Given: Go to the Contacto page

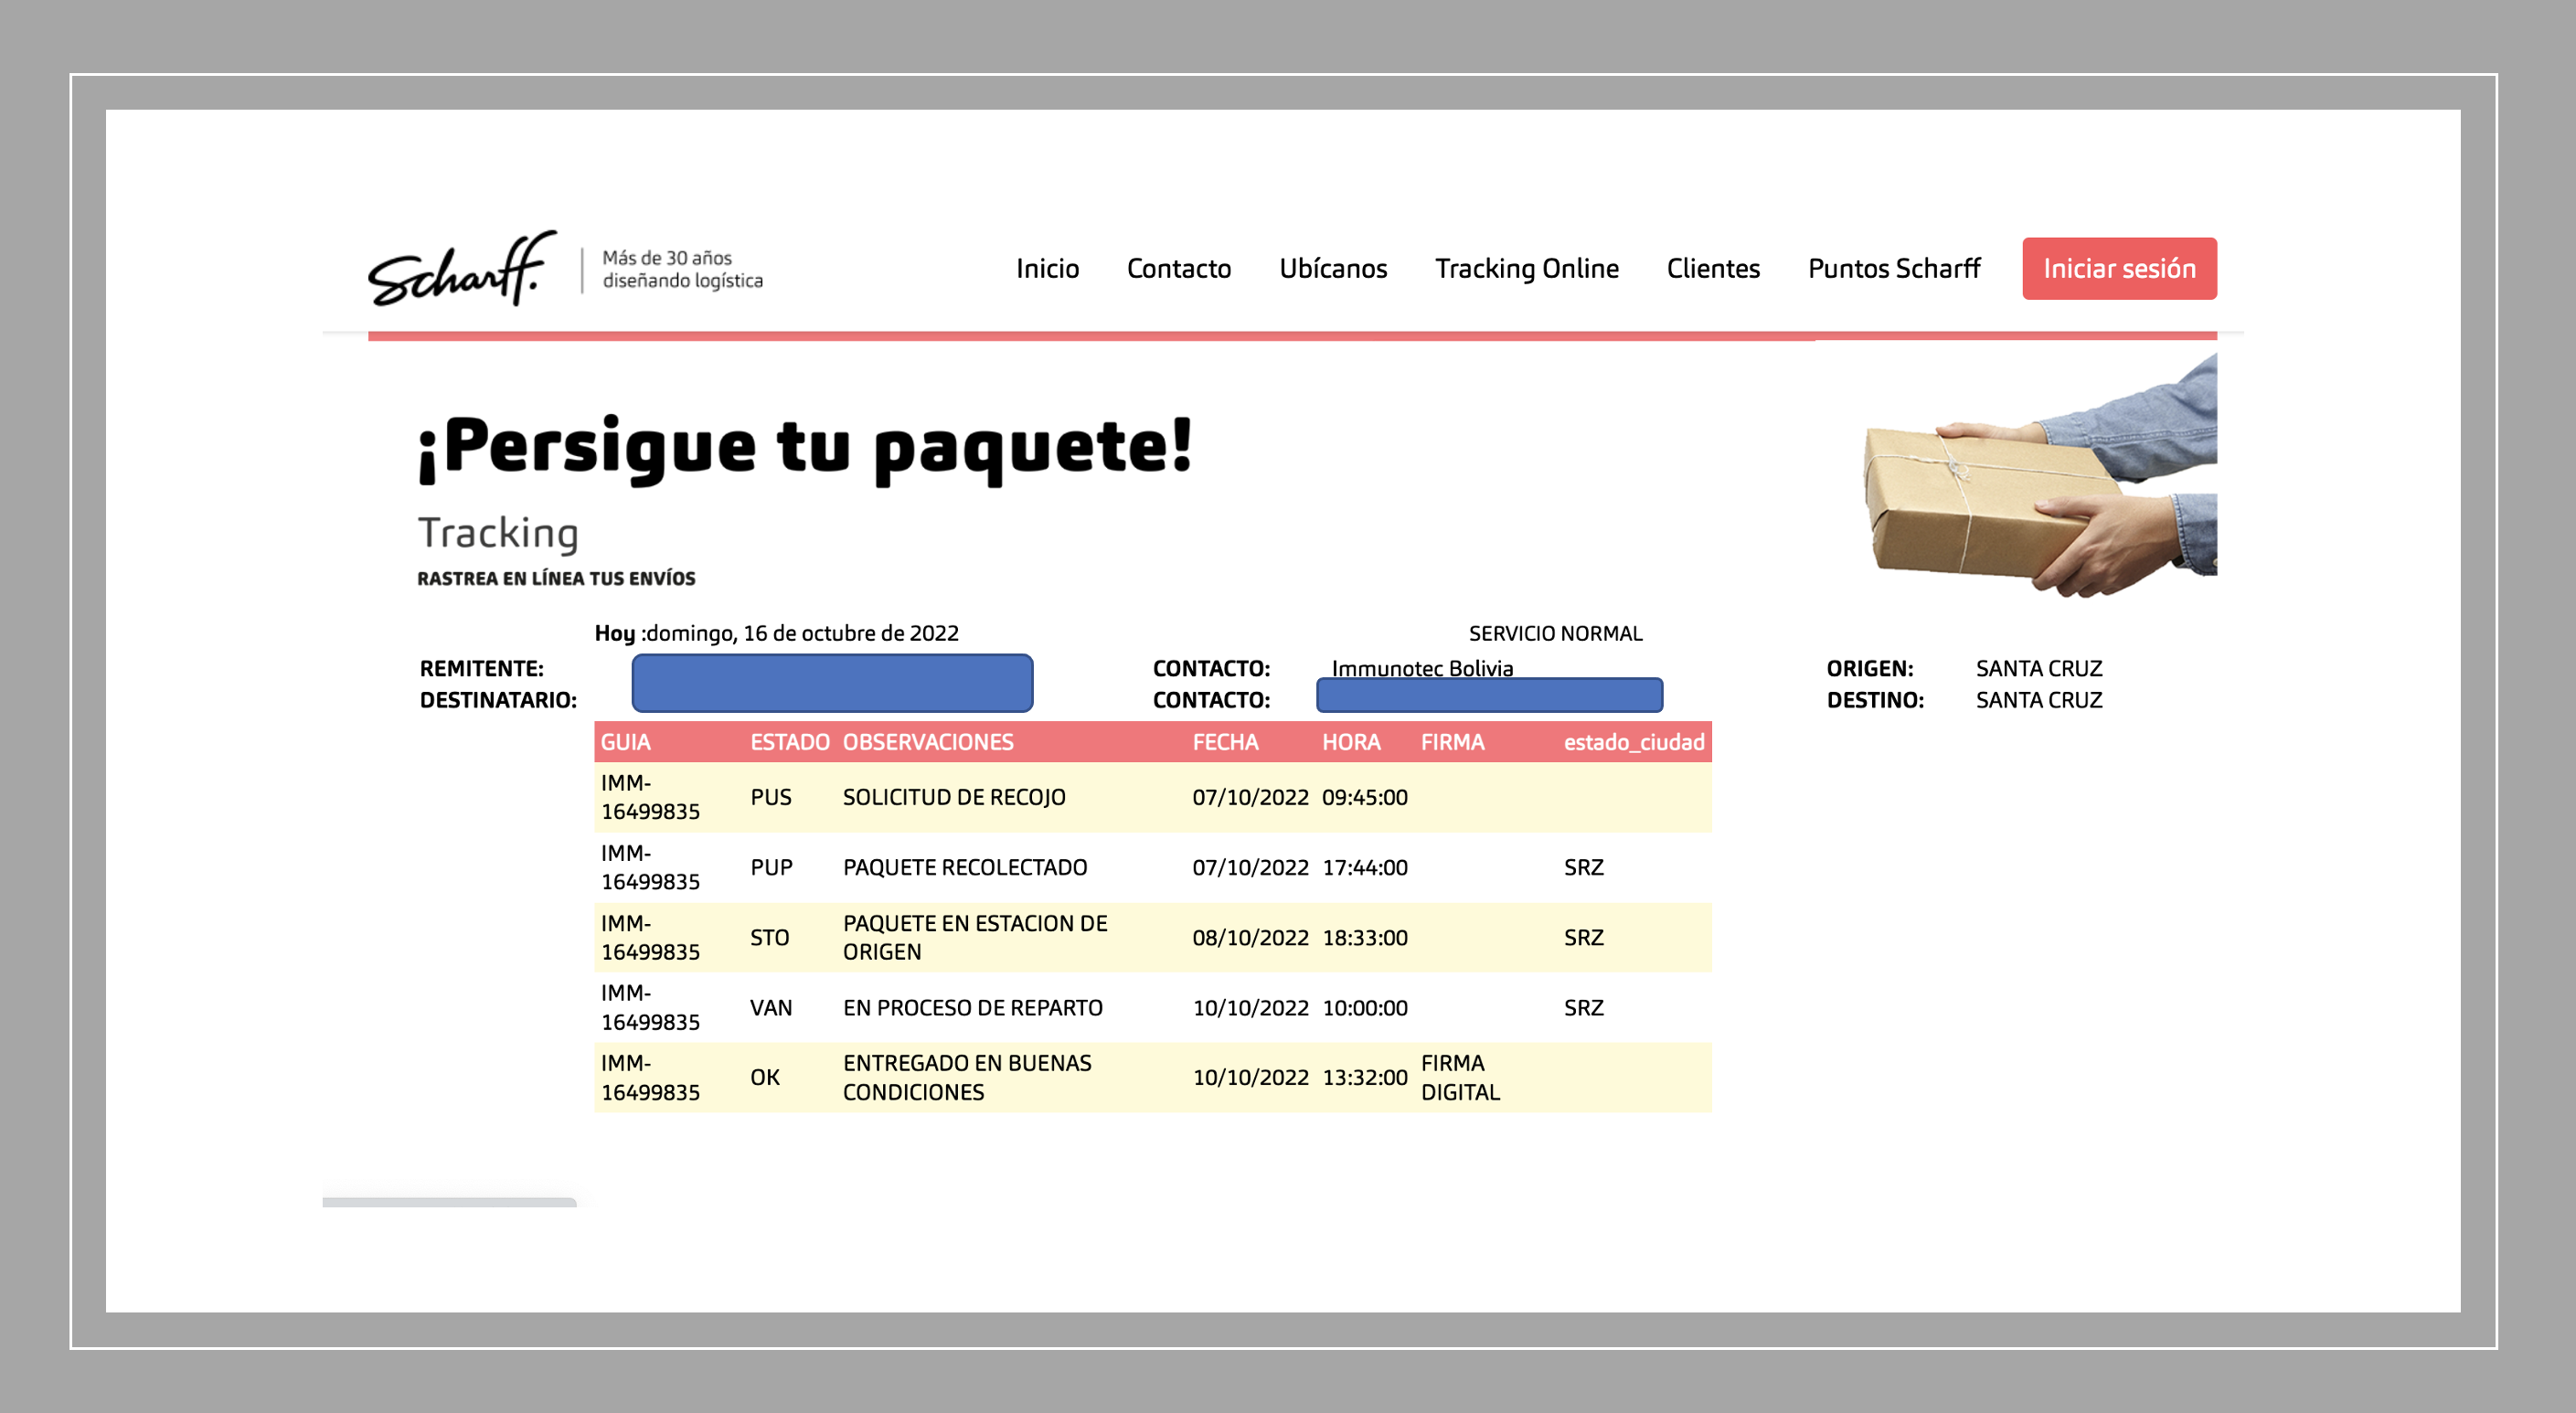Looking at the screenshot, I should click(x=1178, y=269).
